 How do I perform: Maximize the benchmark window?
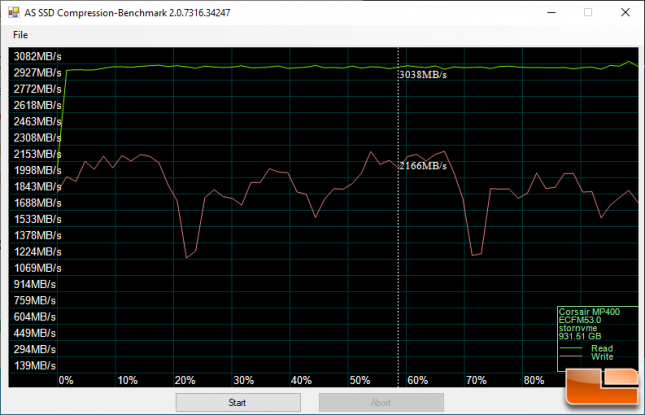(588, 12)
